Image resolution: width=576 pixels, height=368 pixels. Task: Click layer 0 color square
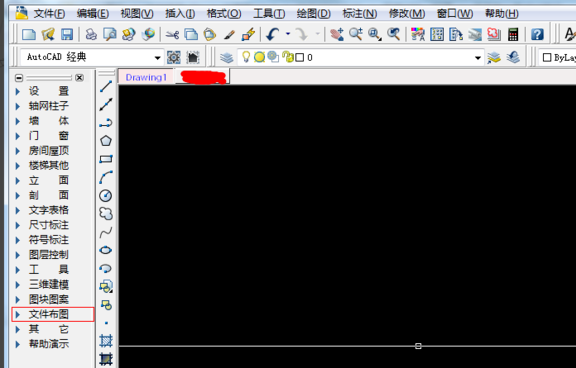[299, 58]
